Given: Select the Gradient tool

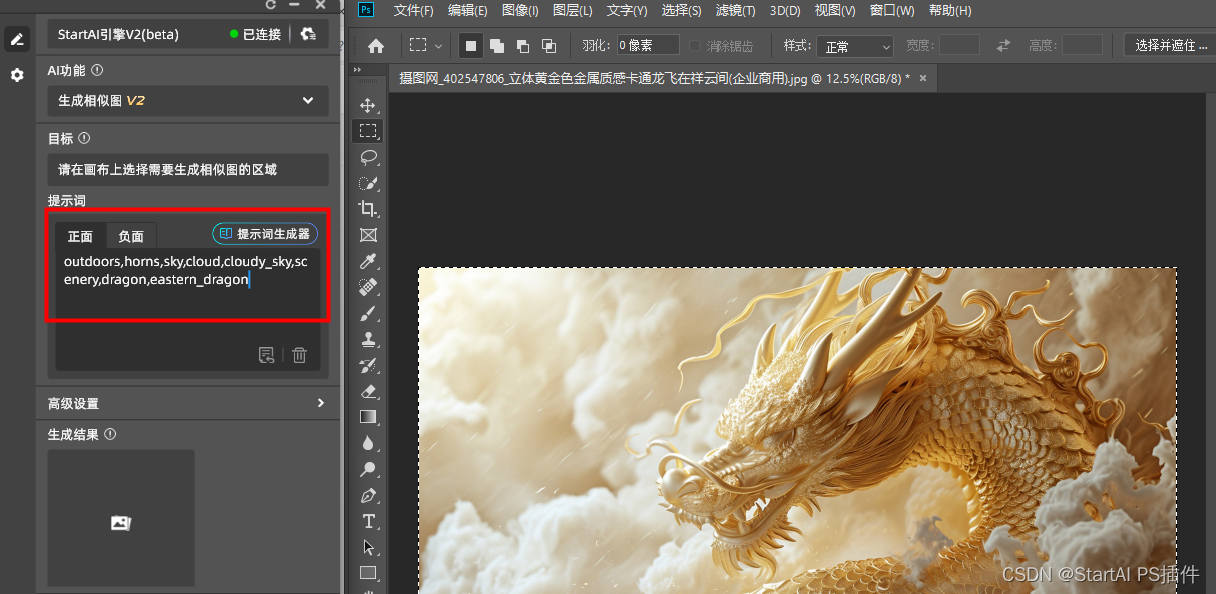Looking at the screenshot, I should tap(368, 417).
